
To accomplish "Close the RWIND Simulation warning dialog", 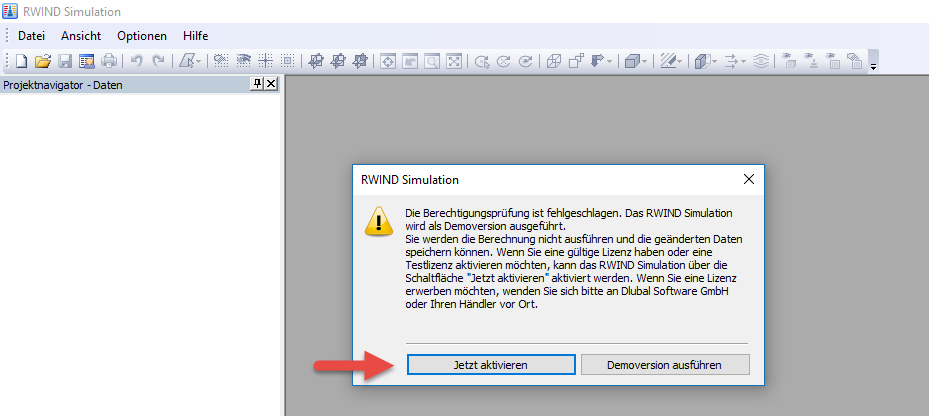I will point(749,179).
